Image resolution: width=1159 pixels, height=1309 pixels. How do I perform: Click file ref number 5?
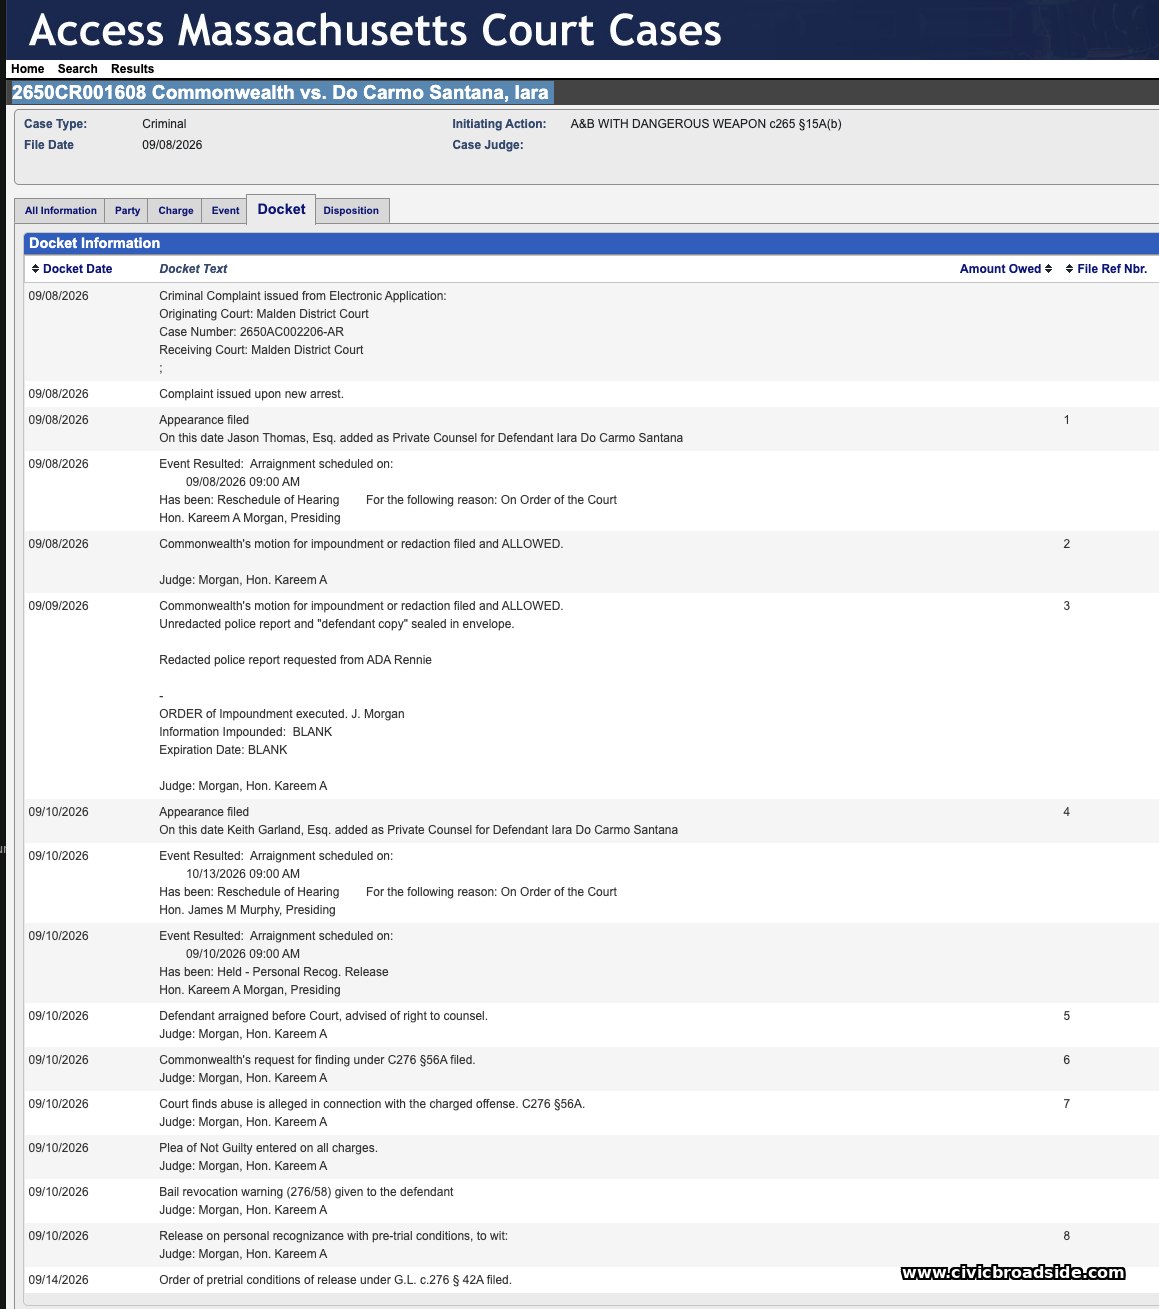1067,1016
